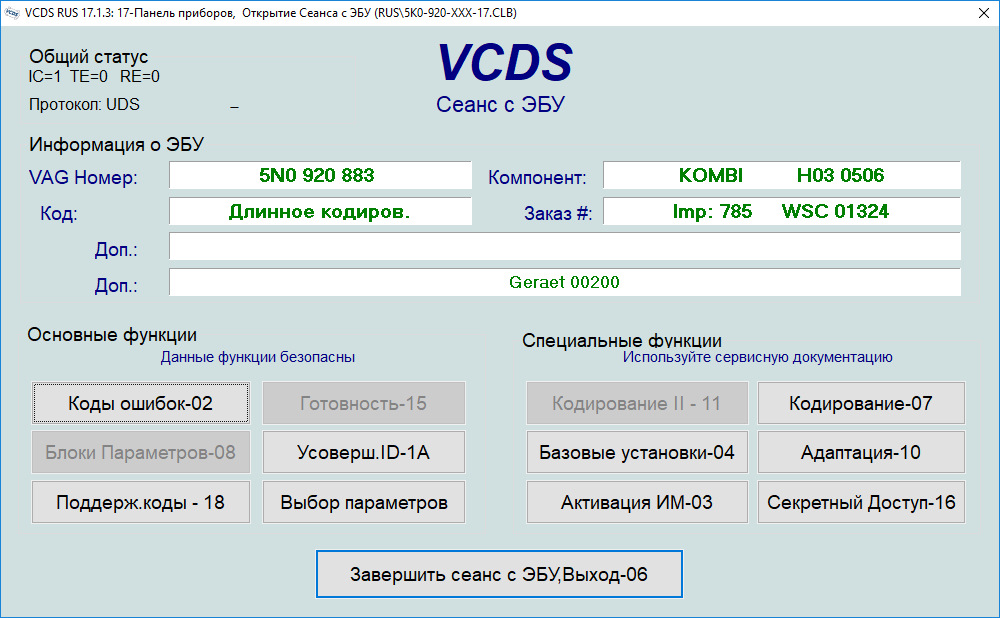This screenshot has height=618, width=1000.
Task: Select the Доп. field Geraet 00200
Action: pyautogui.click(x=564, y=282)
